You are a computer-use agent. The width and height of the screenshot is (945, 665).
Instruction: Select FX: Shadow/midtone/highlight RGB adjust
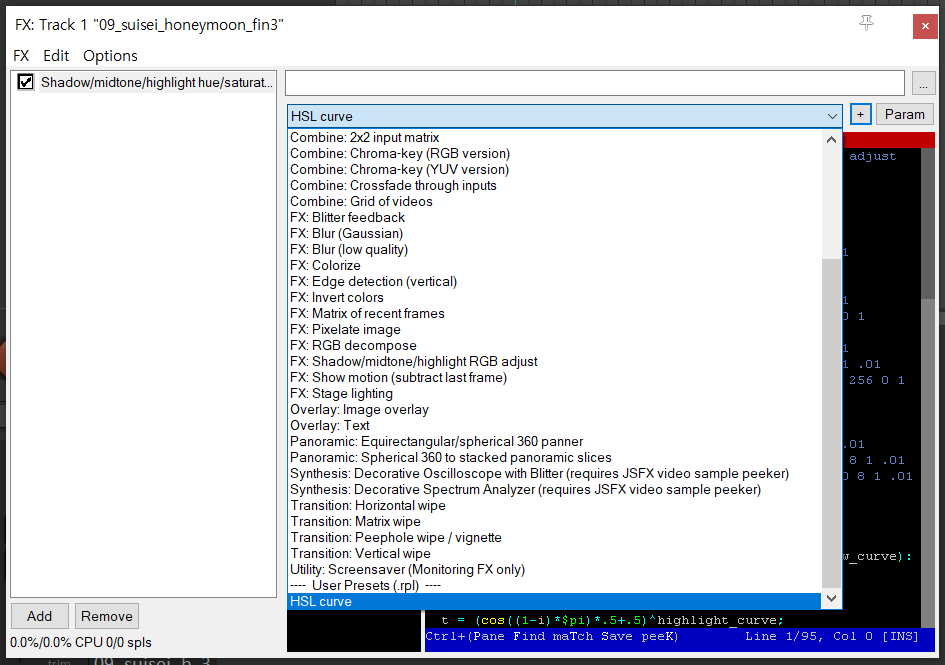click(x=554, y=361)
